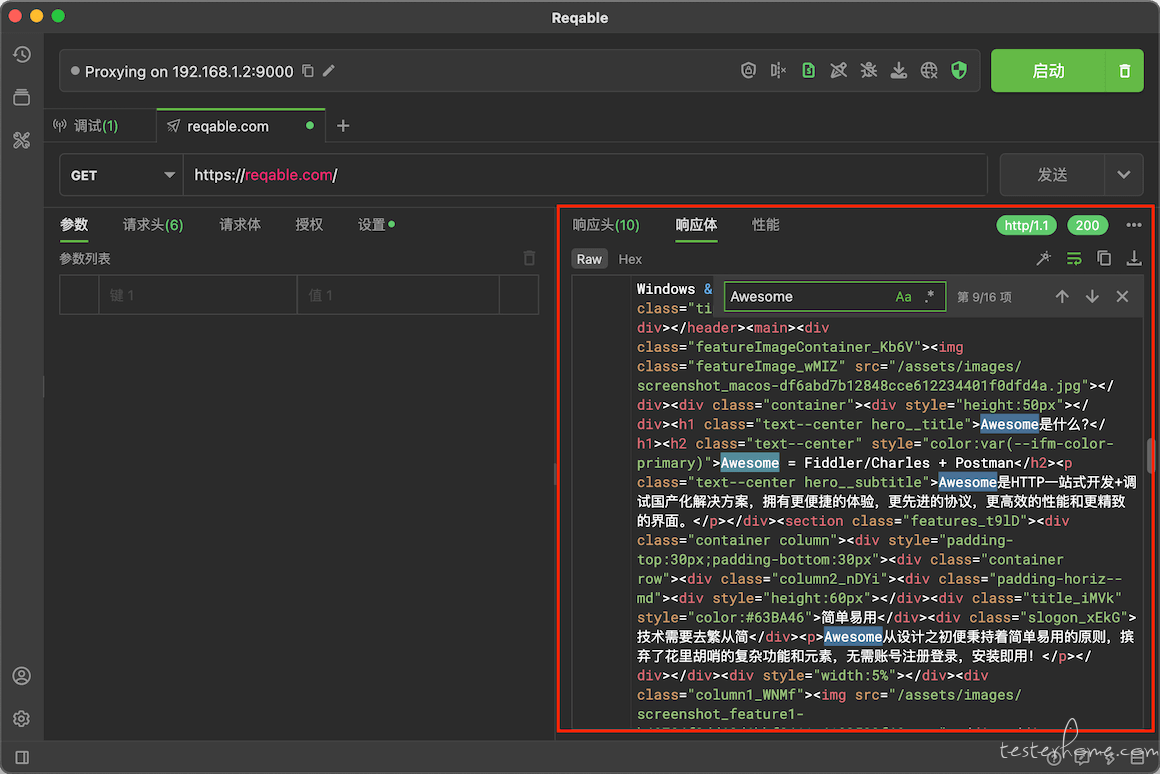Go to previous search match
1160x774 pixels.
[1062, 297]
